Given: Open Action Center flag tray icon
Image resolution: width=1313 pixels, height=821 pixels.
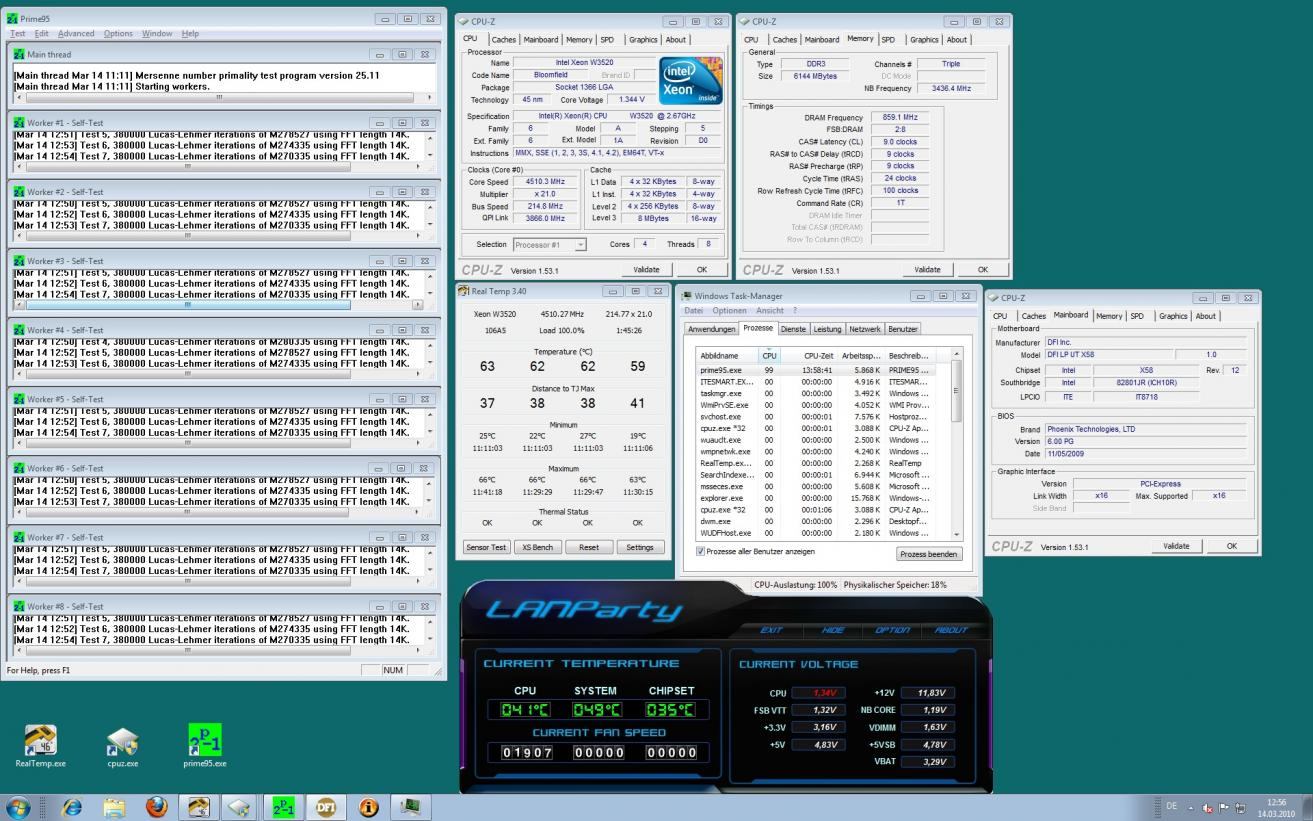Looking at the screenshot, I should click(x=1224, y=808).
